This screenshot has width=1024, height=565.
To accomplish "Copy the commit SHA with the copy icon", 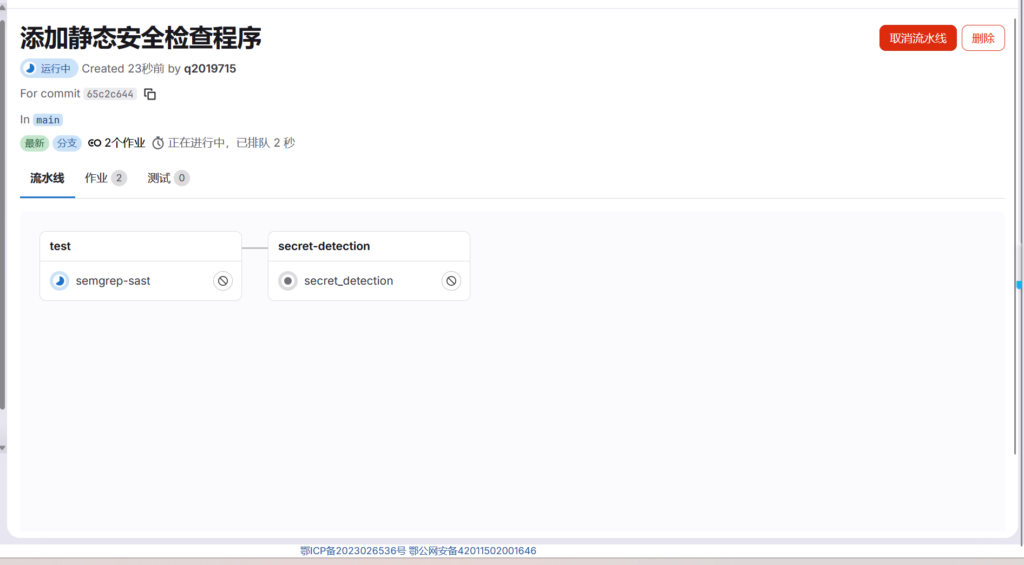I will pos(150,94).
